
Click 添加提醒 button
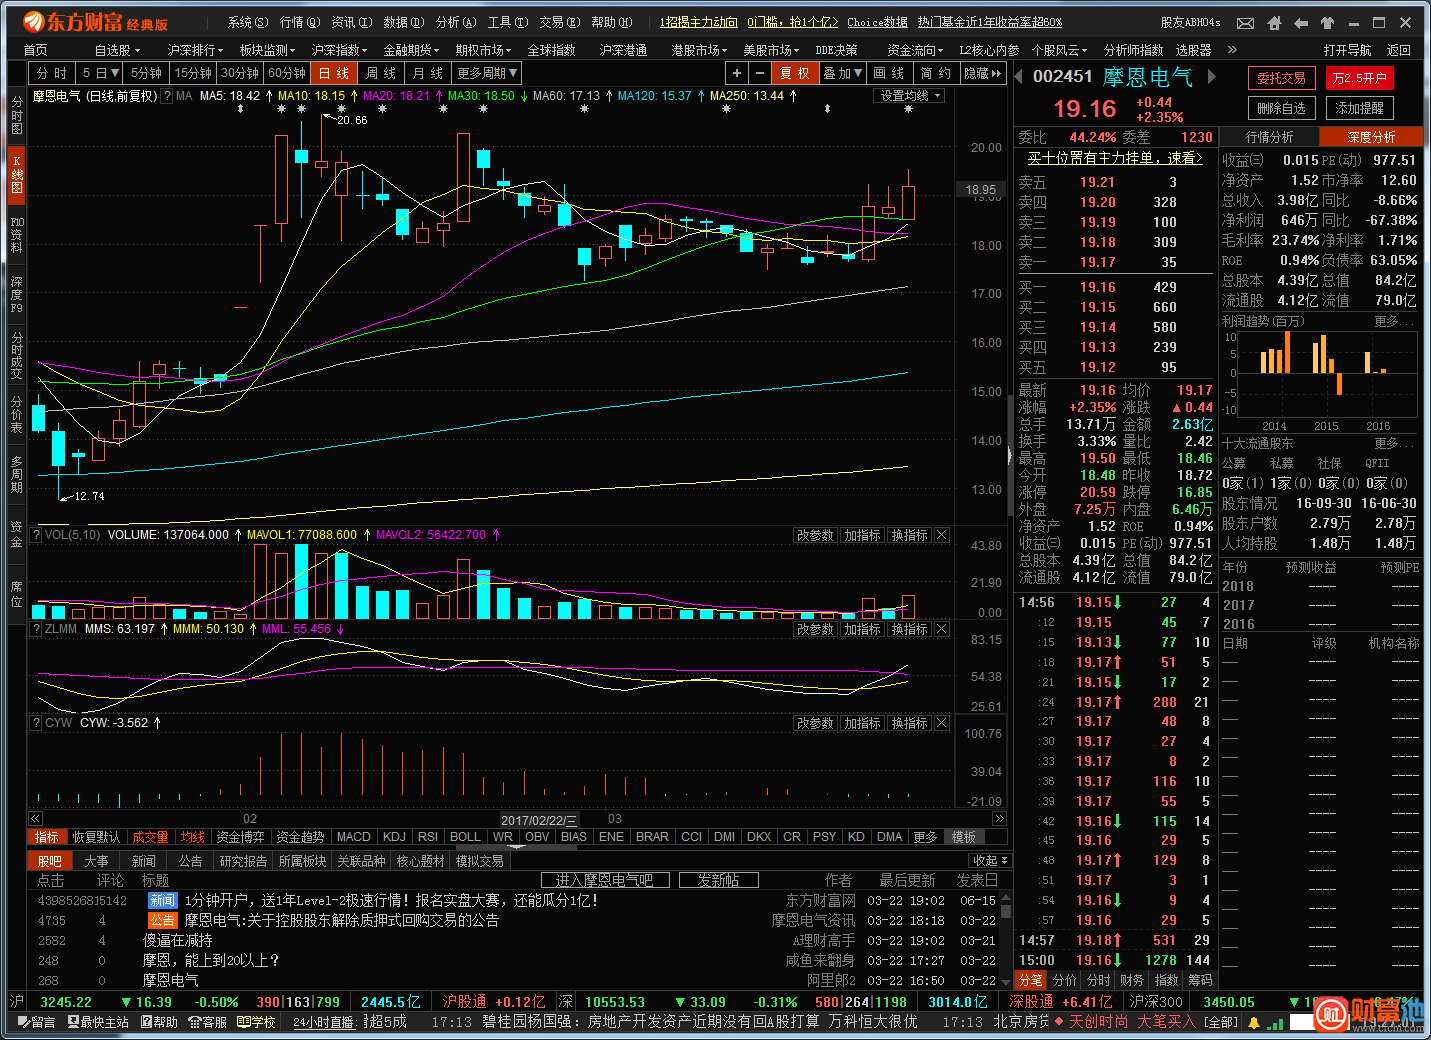point(1359,108)
